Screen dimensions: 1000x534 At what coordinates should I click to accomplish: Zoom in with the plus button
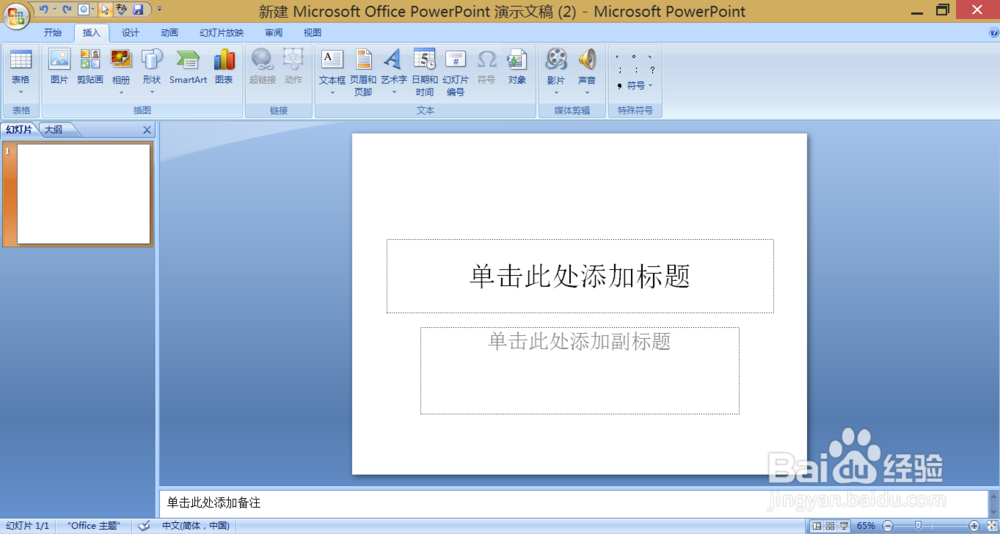pos(974,526)
